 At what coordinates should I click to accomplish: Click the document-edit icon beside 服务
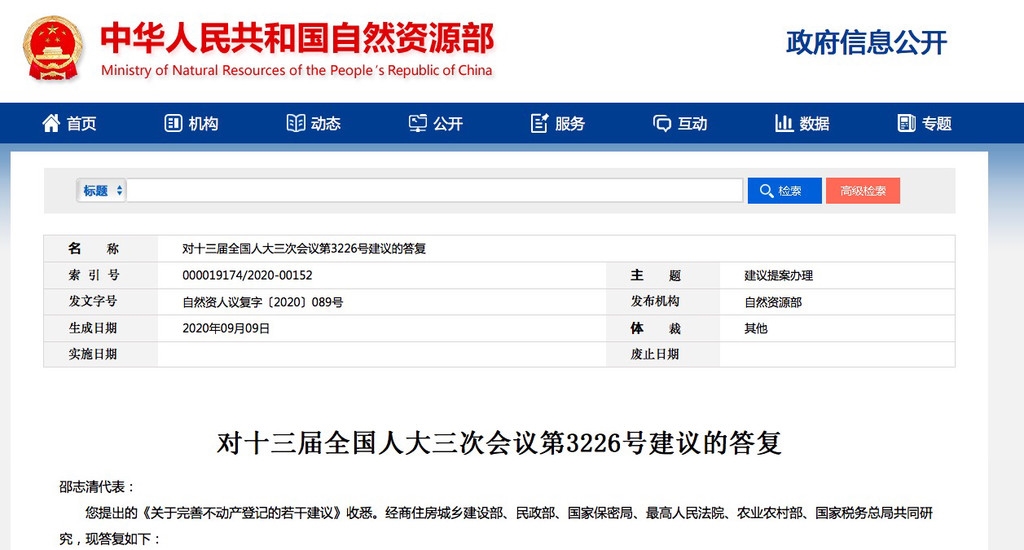click(x=540, y=123)
